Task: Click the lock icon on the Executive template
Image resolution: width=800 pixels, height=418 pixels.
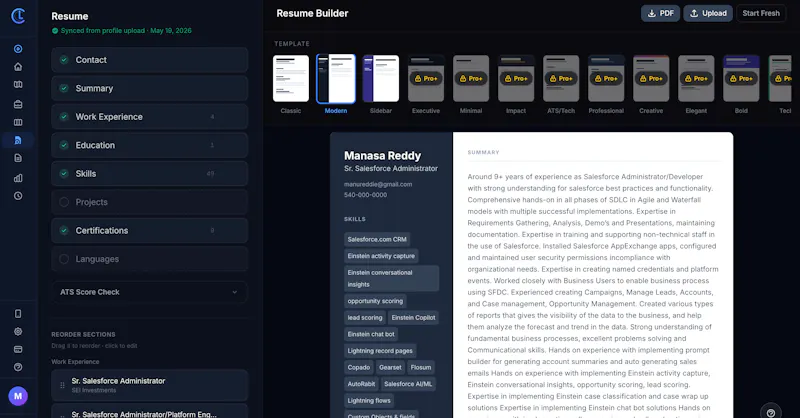Action: pyautogui.click(x=418, y=79)
